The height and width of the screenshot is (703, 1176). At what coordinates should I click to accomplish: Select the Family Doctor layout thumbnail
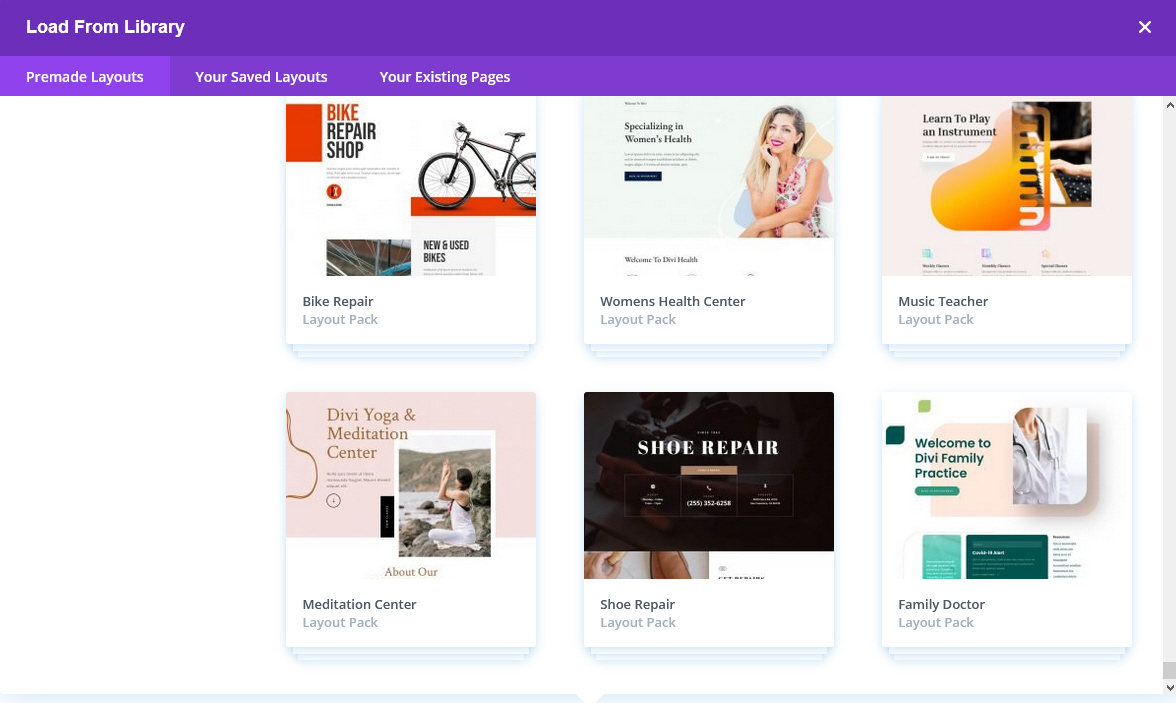click(x=1006, y=485)
